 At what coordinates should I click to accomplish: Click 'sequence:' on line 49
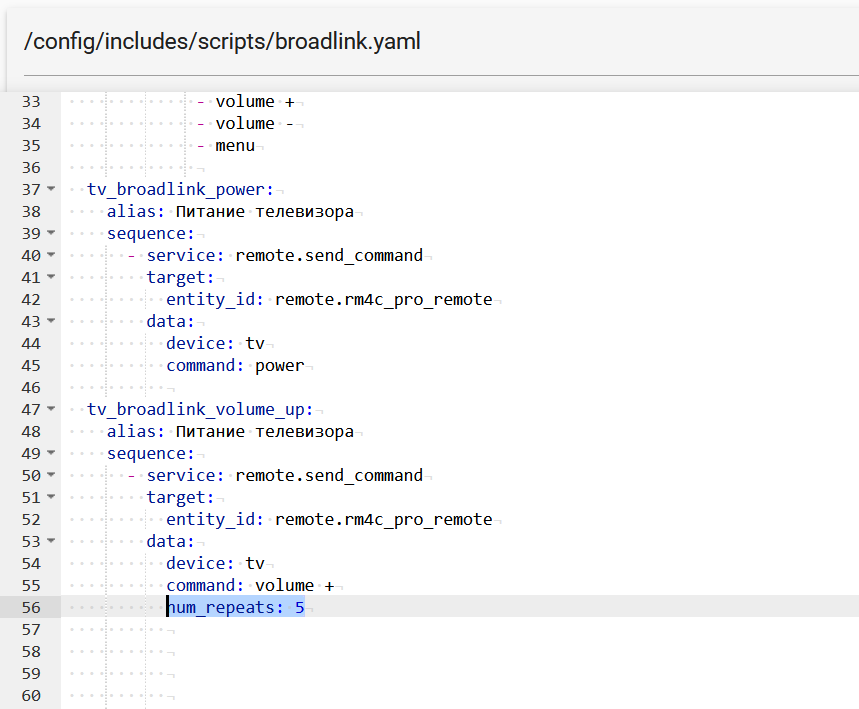click(x=151, y=454)
